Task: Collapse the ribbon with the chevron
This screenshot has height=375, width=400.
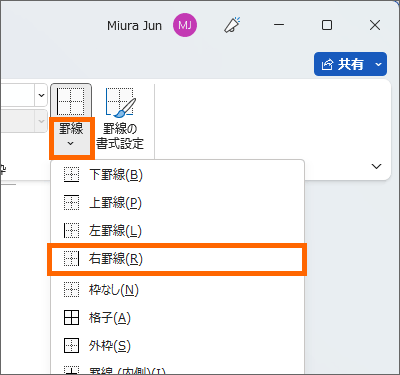Action: pos(376,166)
